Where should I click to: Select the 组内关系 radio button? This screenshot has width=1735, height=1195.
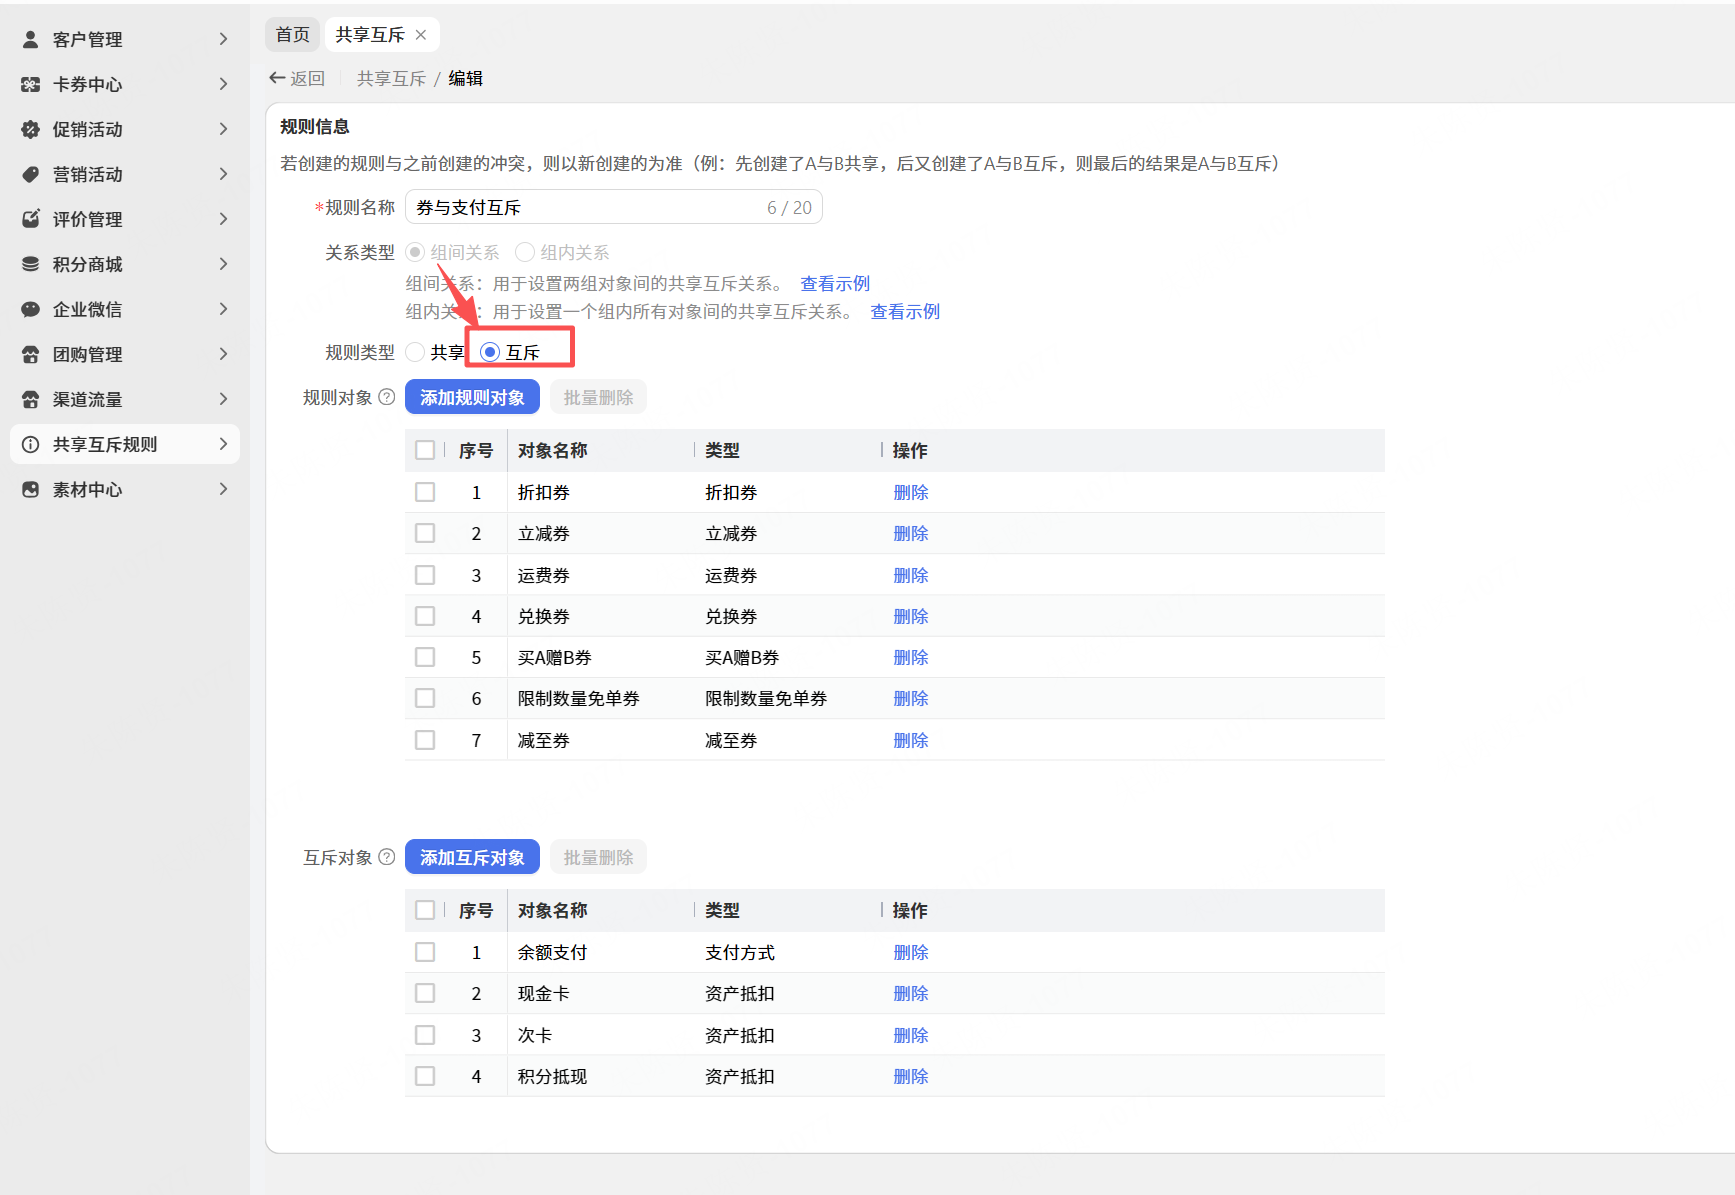tap(525, 252)
